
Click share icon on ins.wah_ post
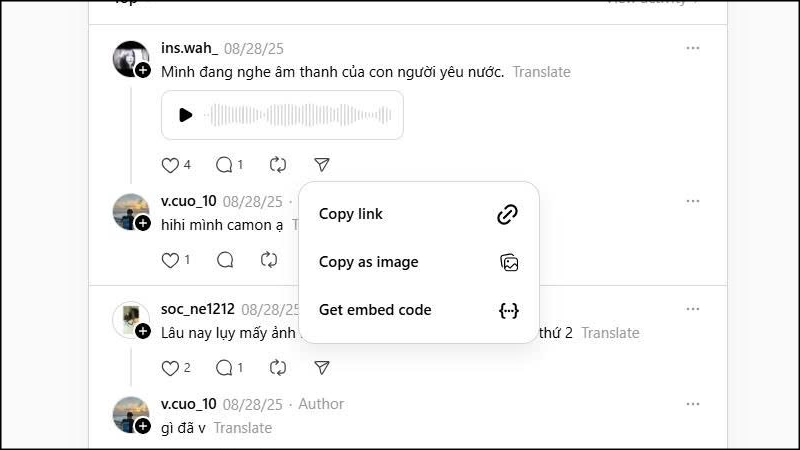coord(321,165)
